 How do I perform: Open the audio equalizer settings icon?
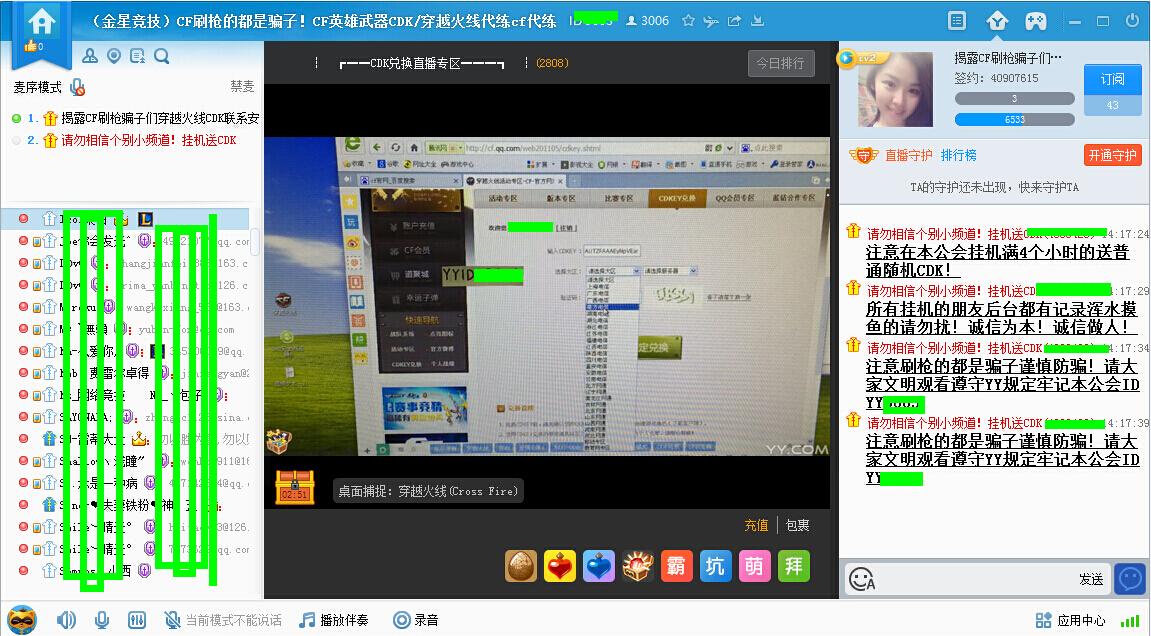(137, 620)
